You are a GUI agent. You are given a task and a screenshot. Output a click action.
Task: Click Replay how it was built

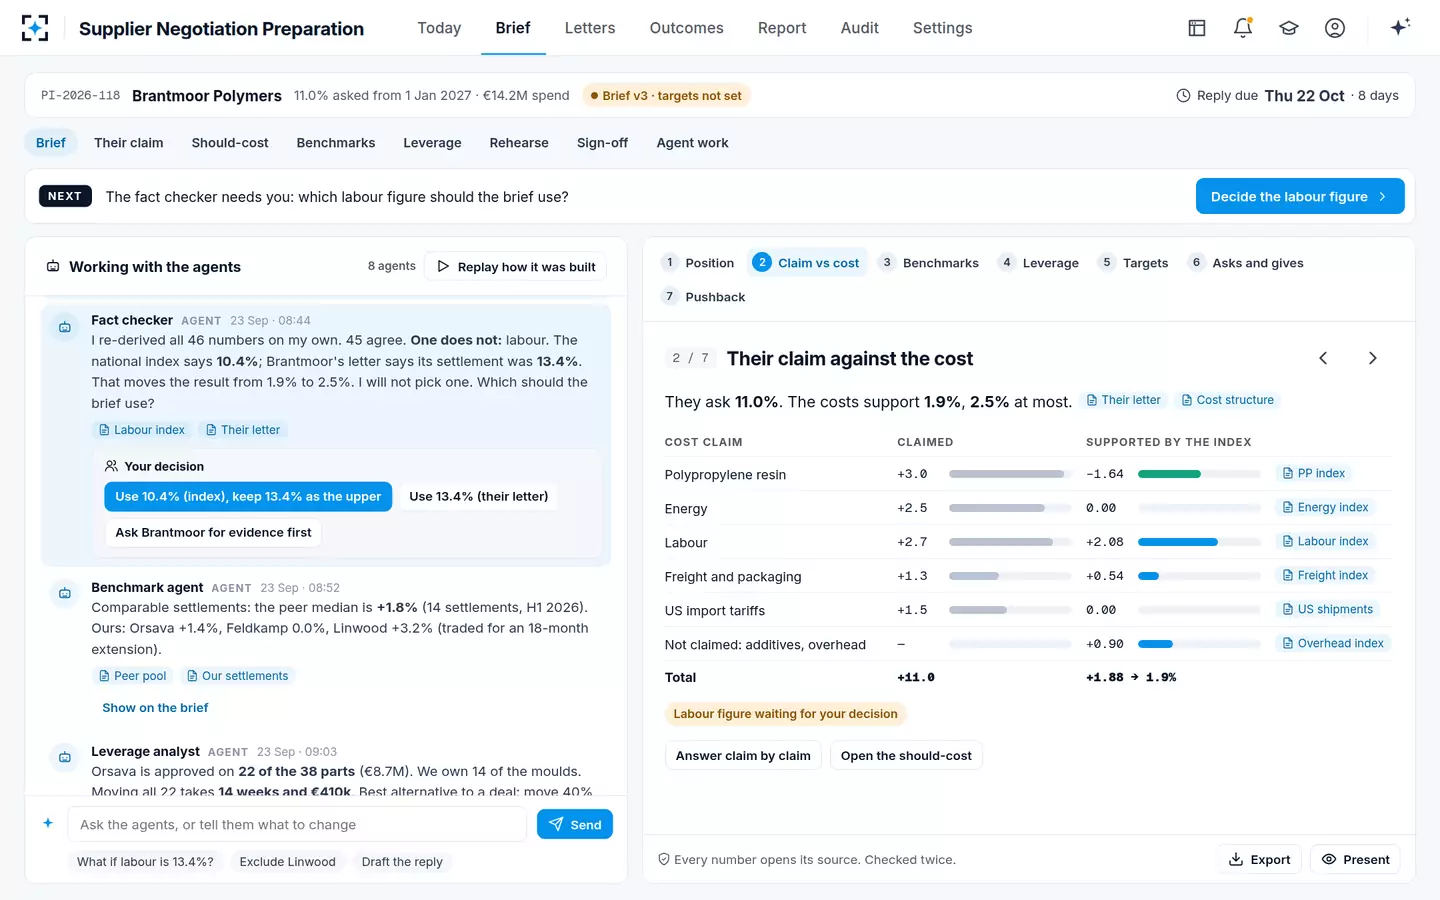(x=516, y=267)
